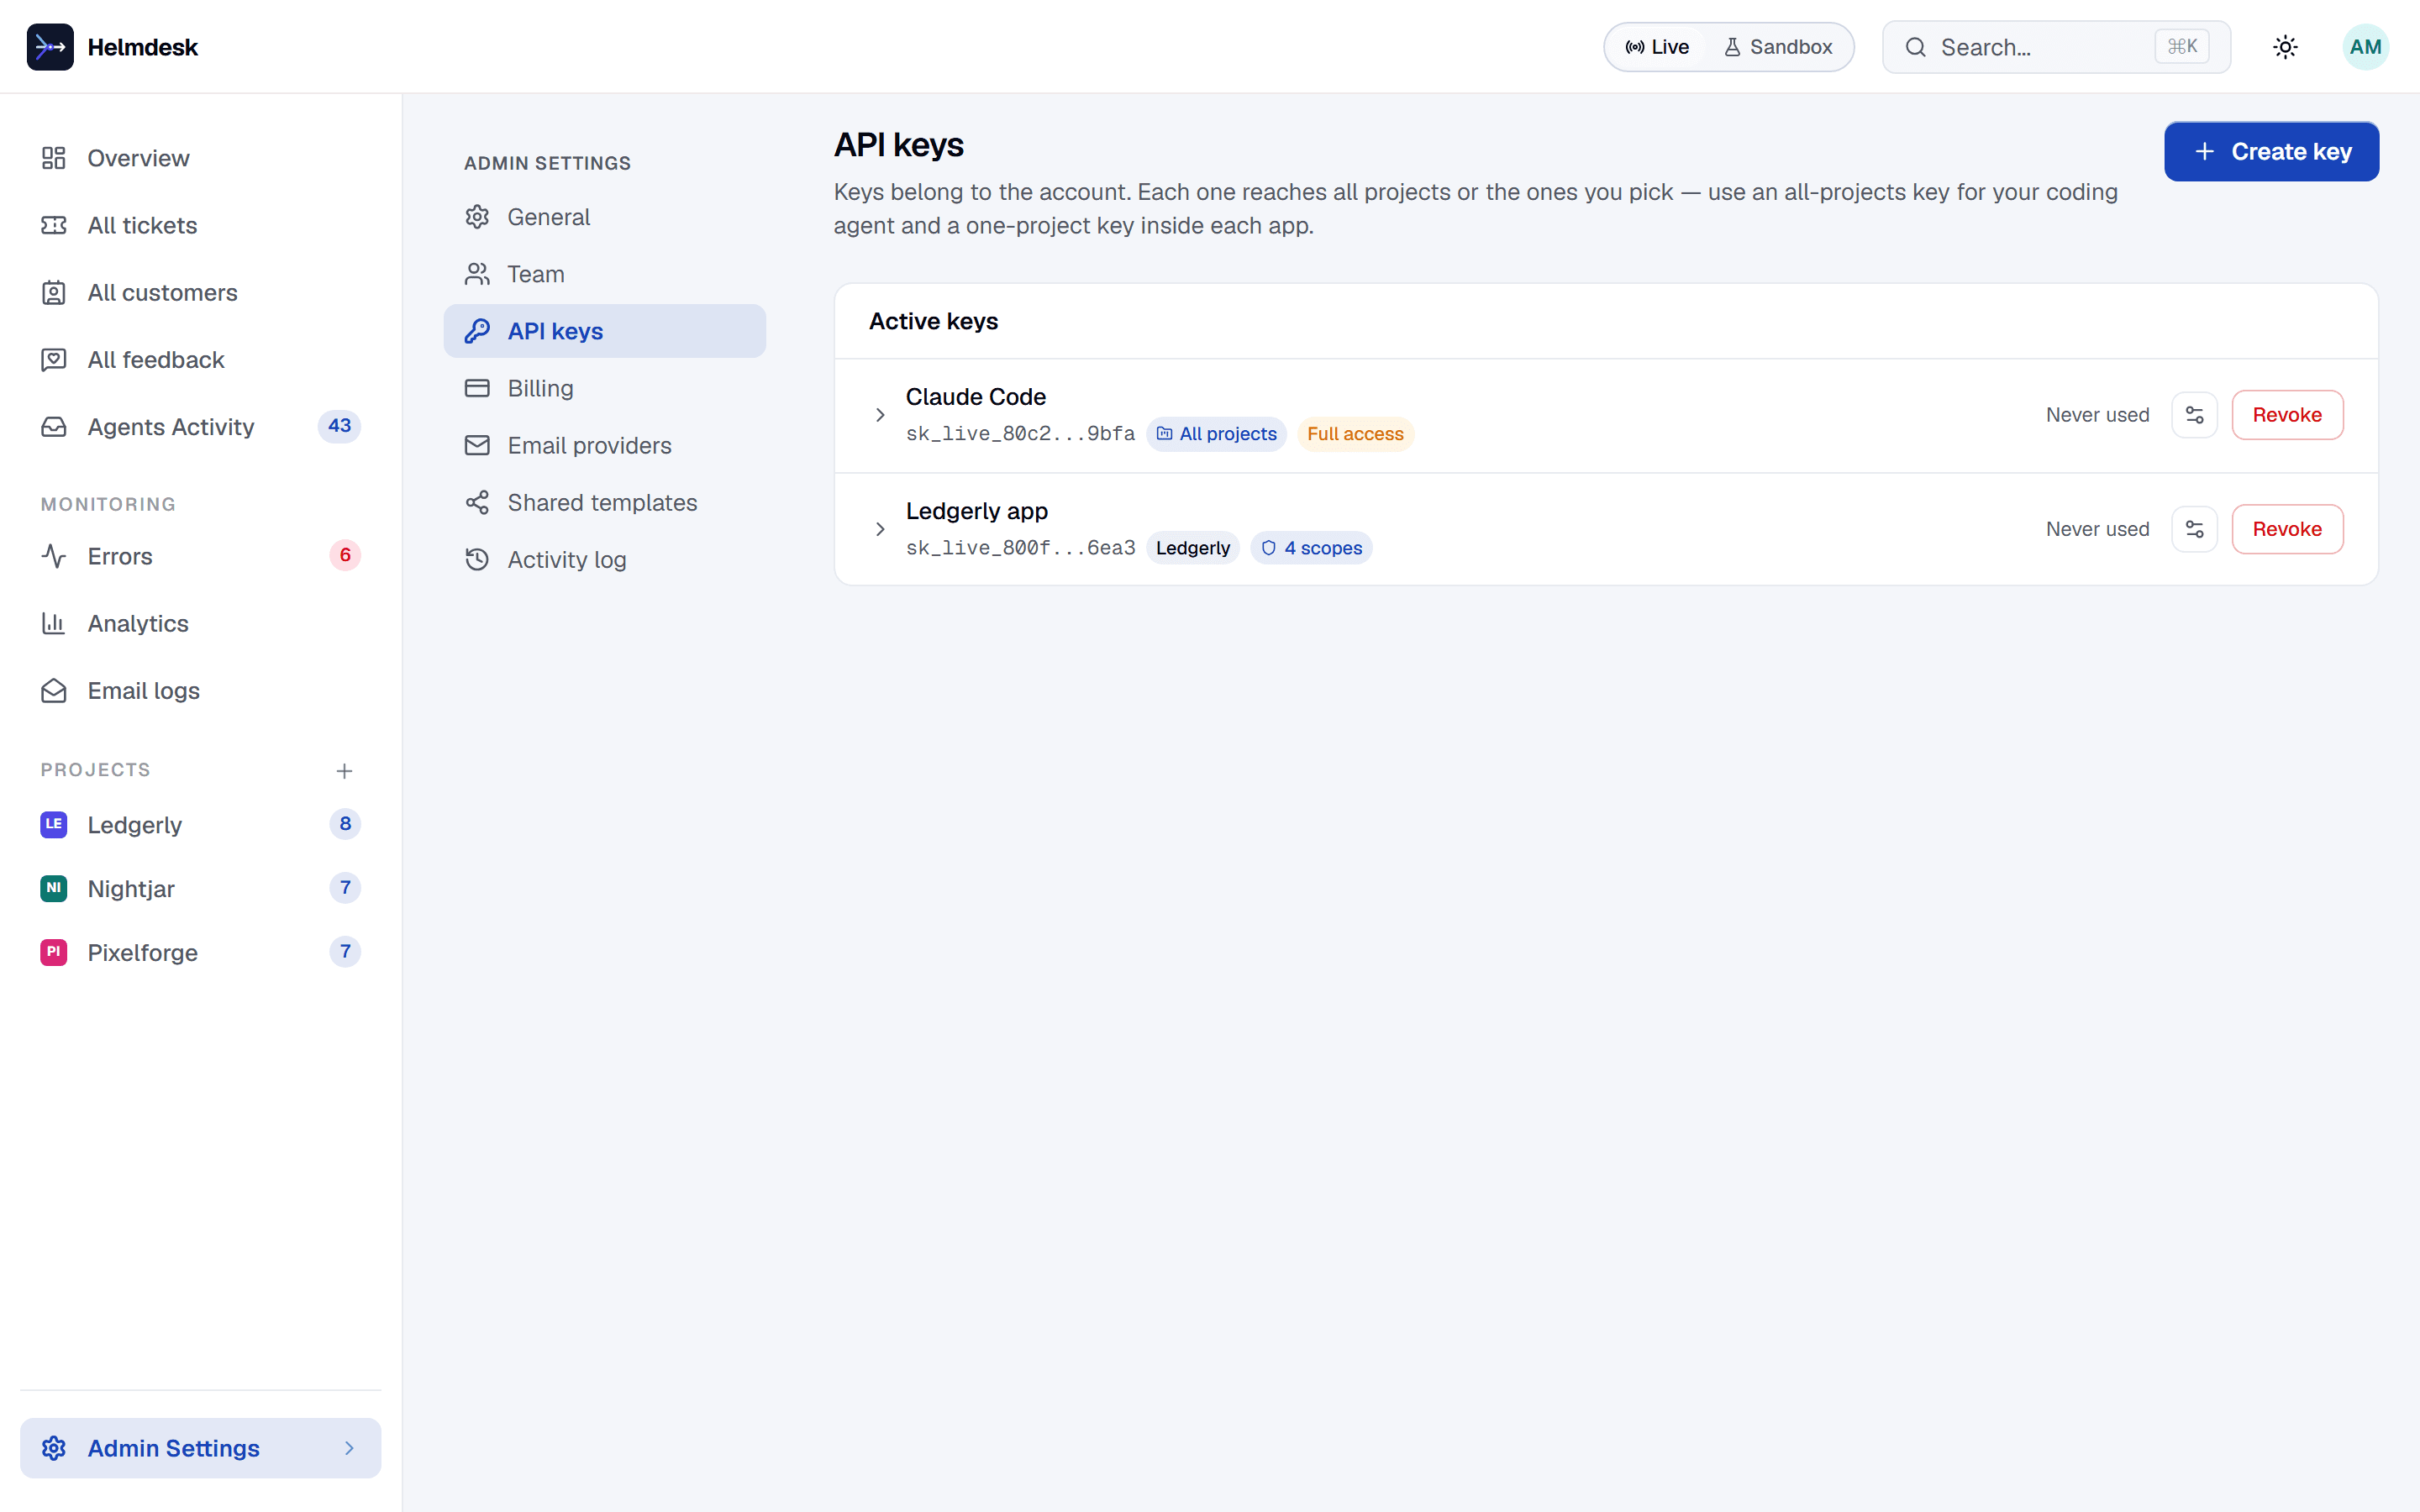Open General admin settings
Viewport: 2420px width, 1512px height.
(x=605, y=217)
